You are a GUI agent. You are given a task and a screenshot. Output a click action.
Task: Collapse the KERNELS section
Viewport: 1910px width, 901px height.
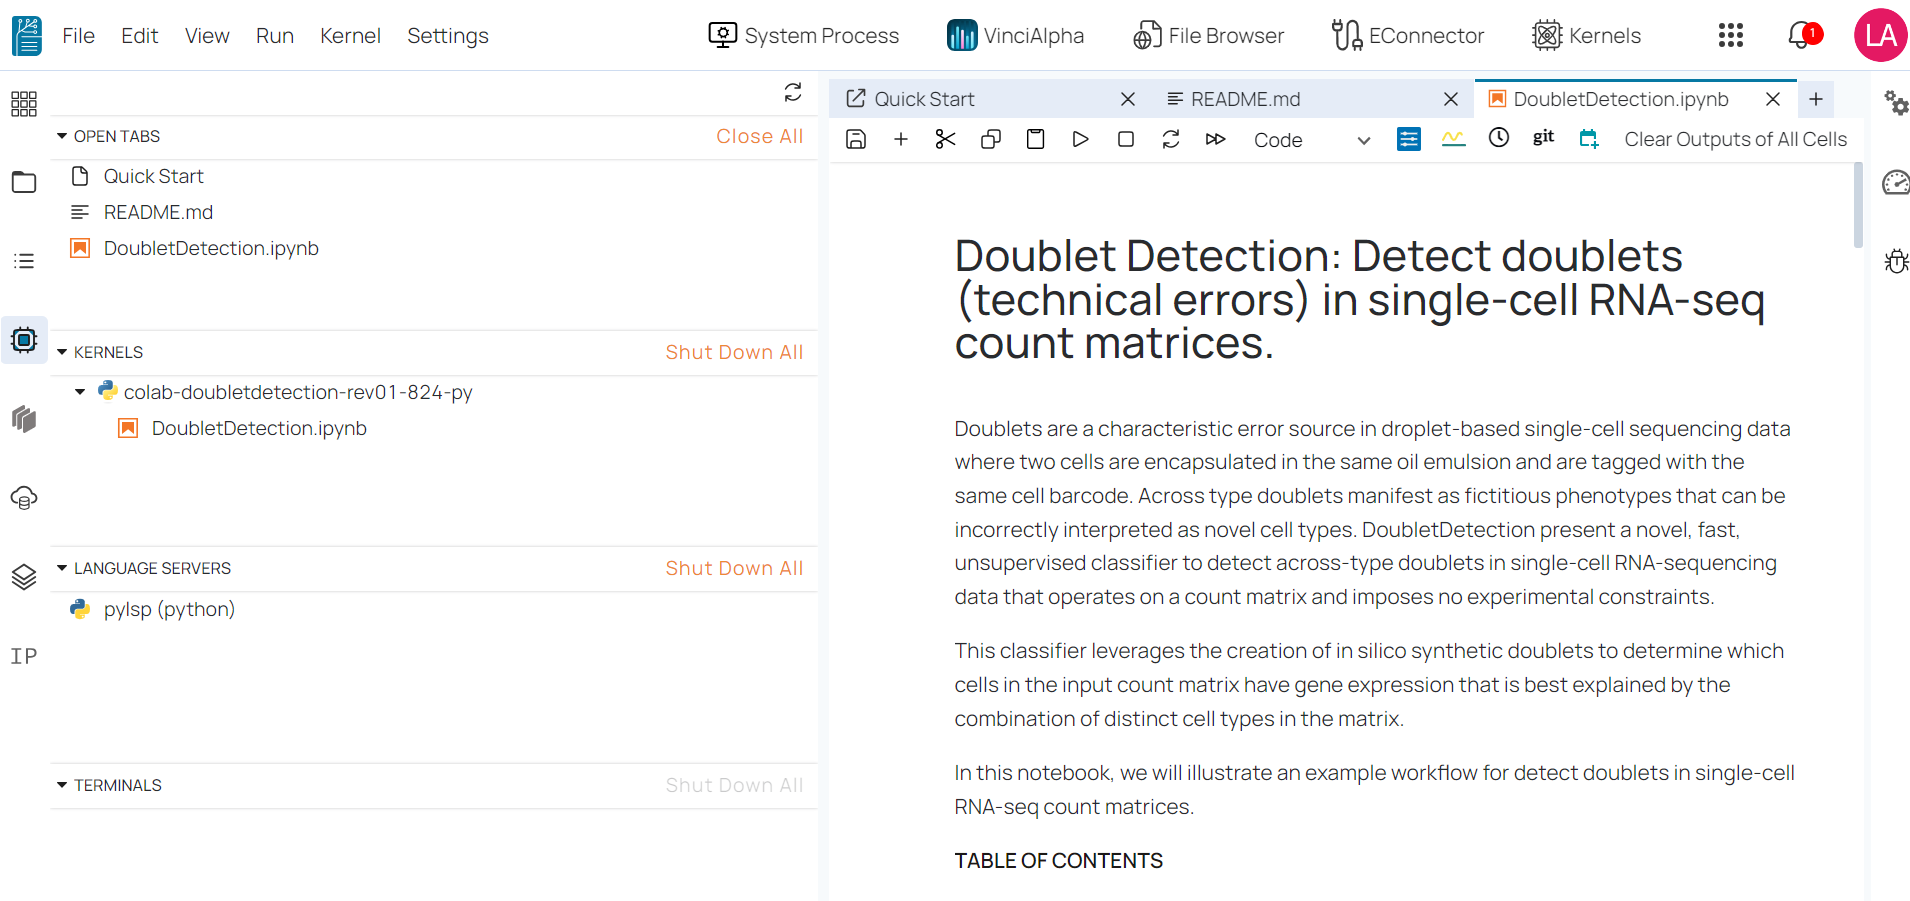click(62, 352)
